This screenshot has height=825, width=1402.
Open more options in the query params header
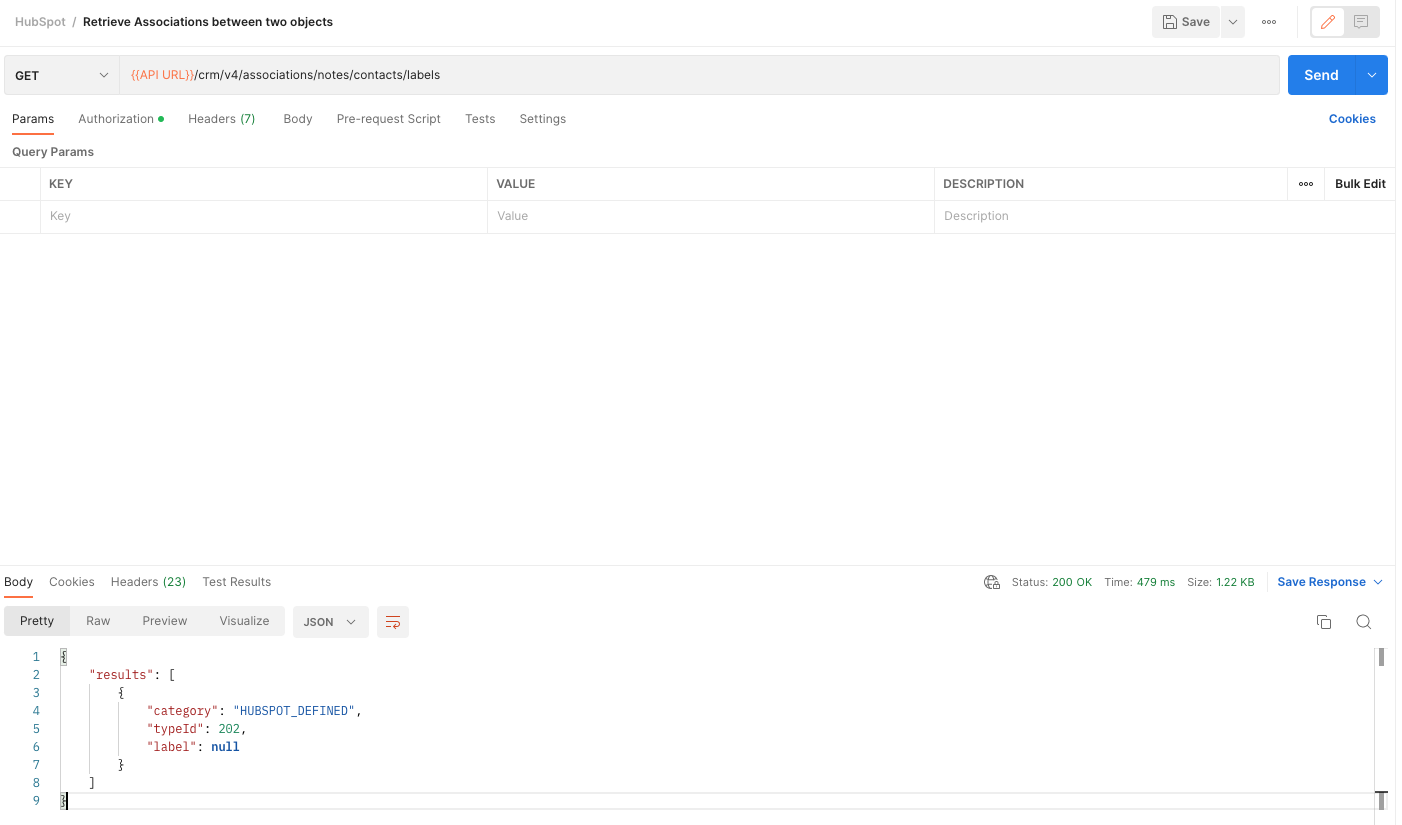click(x=1305, y=183)
